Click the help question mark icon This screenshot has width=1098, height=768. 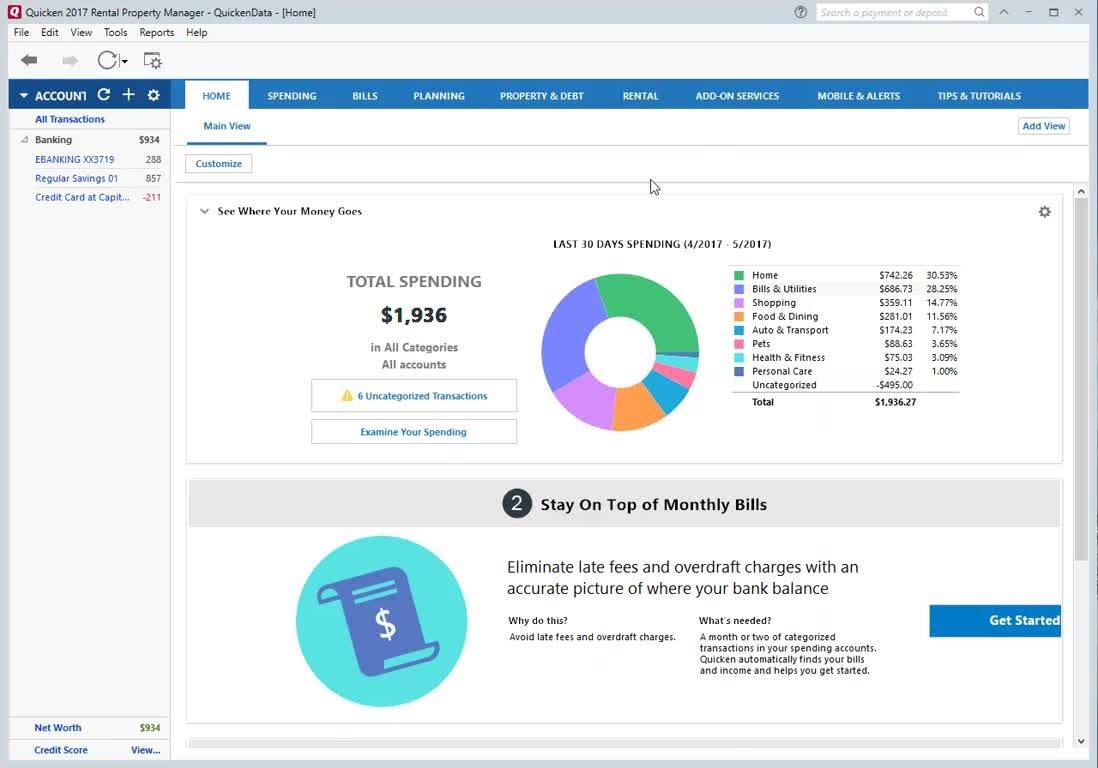800,12
